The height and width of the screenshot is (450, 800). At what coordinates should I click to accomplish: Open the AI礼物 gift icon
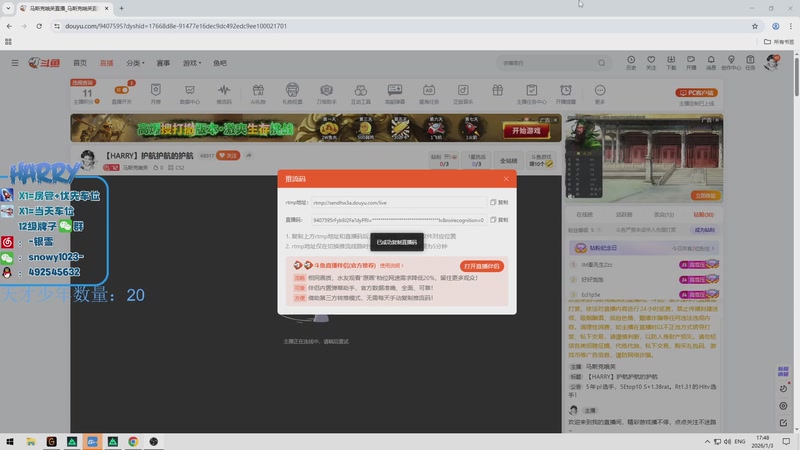pyautogui.click(x=258, y=93)
